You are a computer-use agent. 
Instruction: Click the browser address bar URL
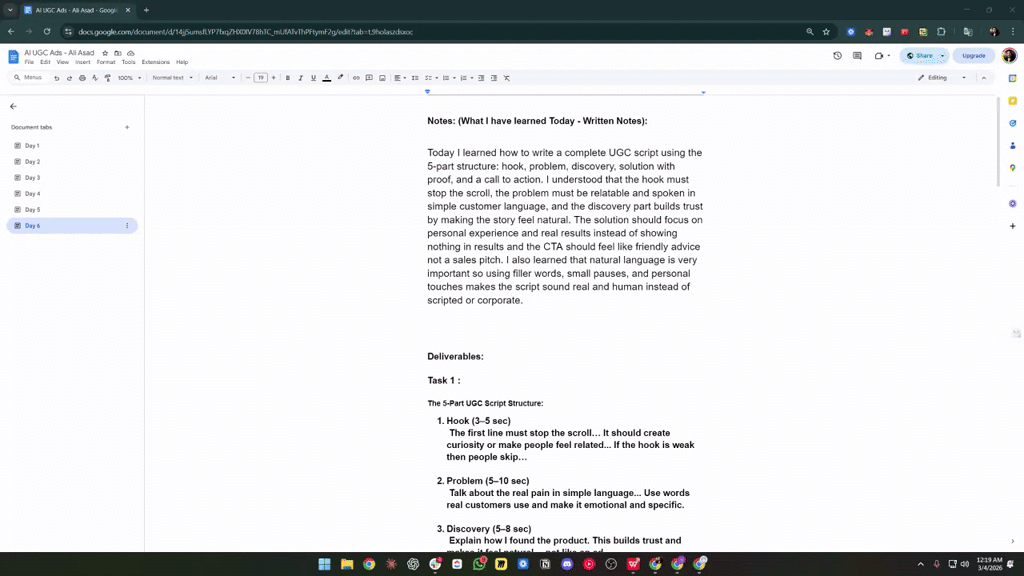click(x=245, y=31)
